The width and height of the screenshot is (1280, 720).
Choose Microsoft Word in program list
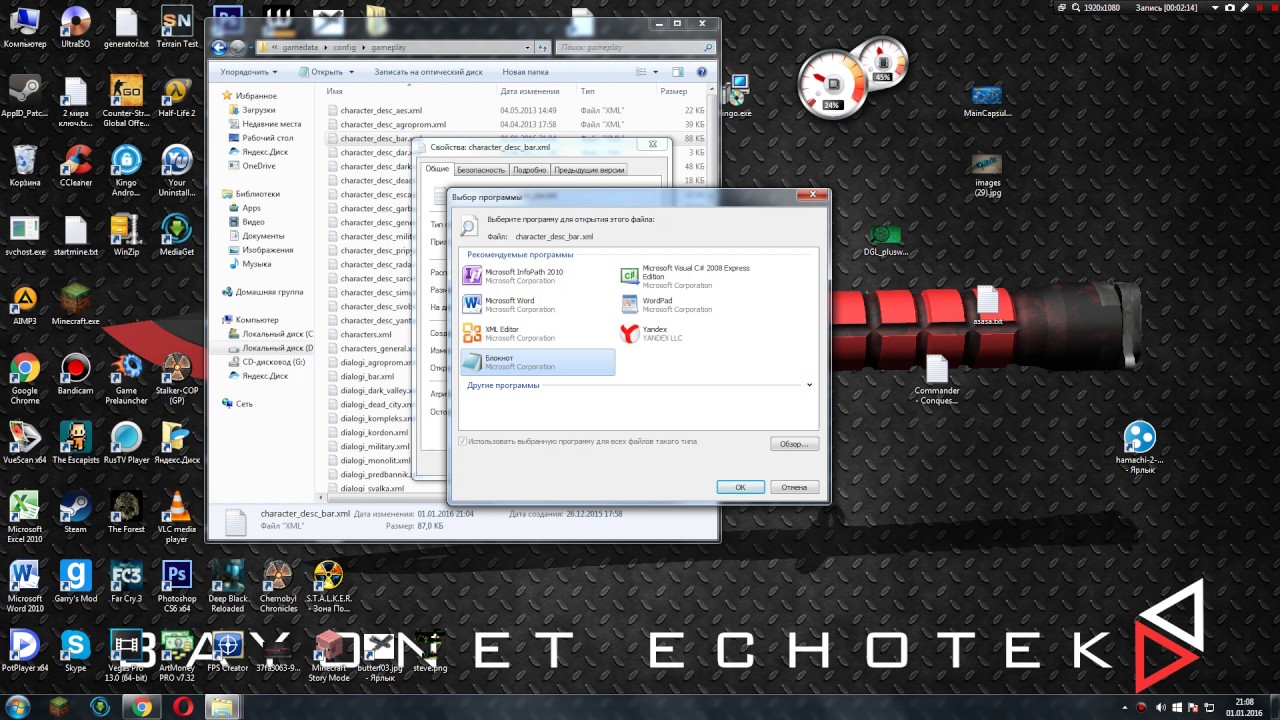tap(537, 304)
